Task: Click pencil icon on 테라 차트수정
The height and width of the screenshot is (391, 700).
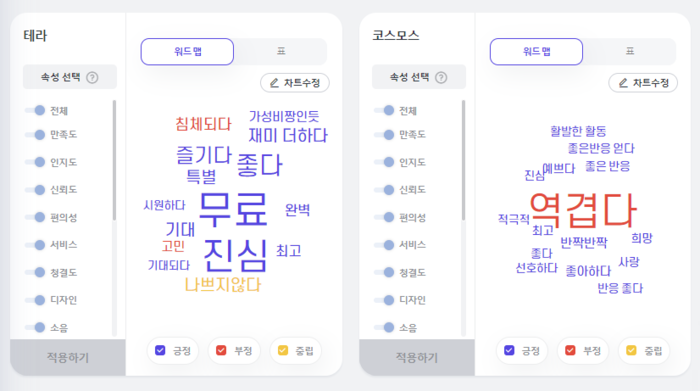Action: [274, 83]
